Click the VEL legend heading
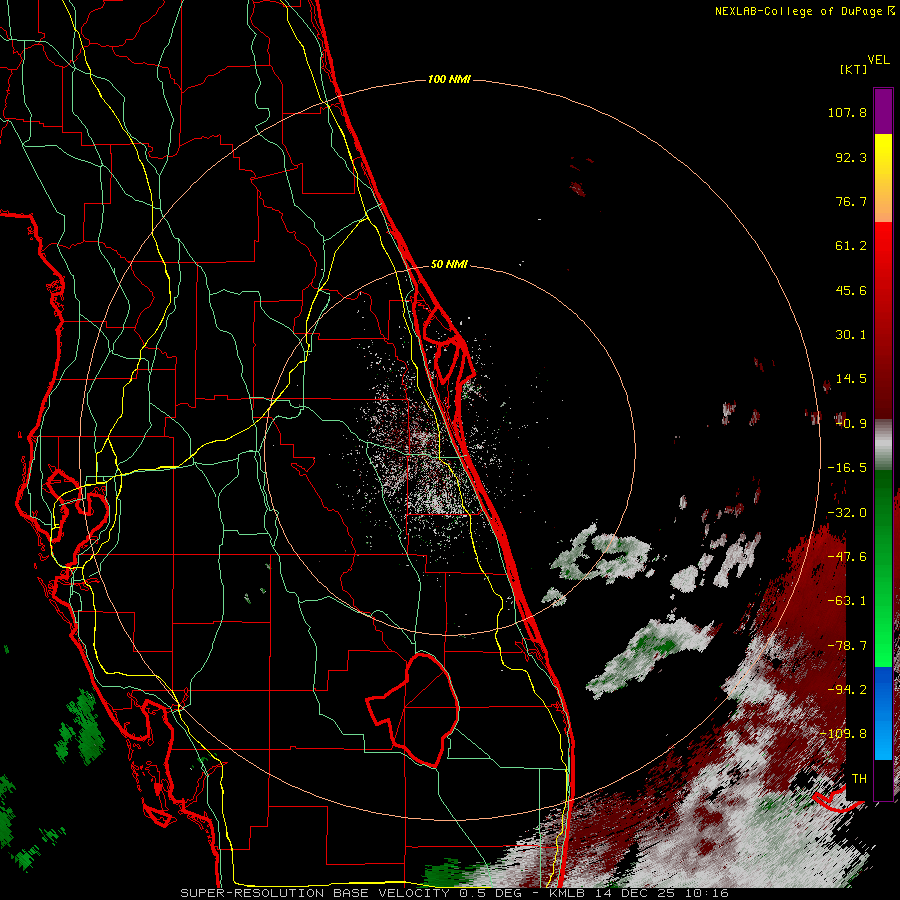This screenshot has width=900, height=900. click(x=878, y=60)
